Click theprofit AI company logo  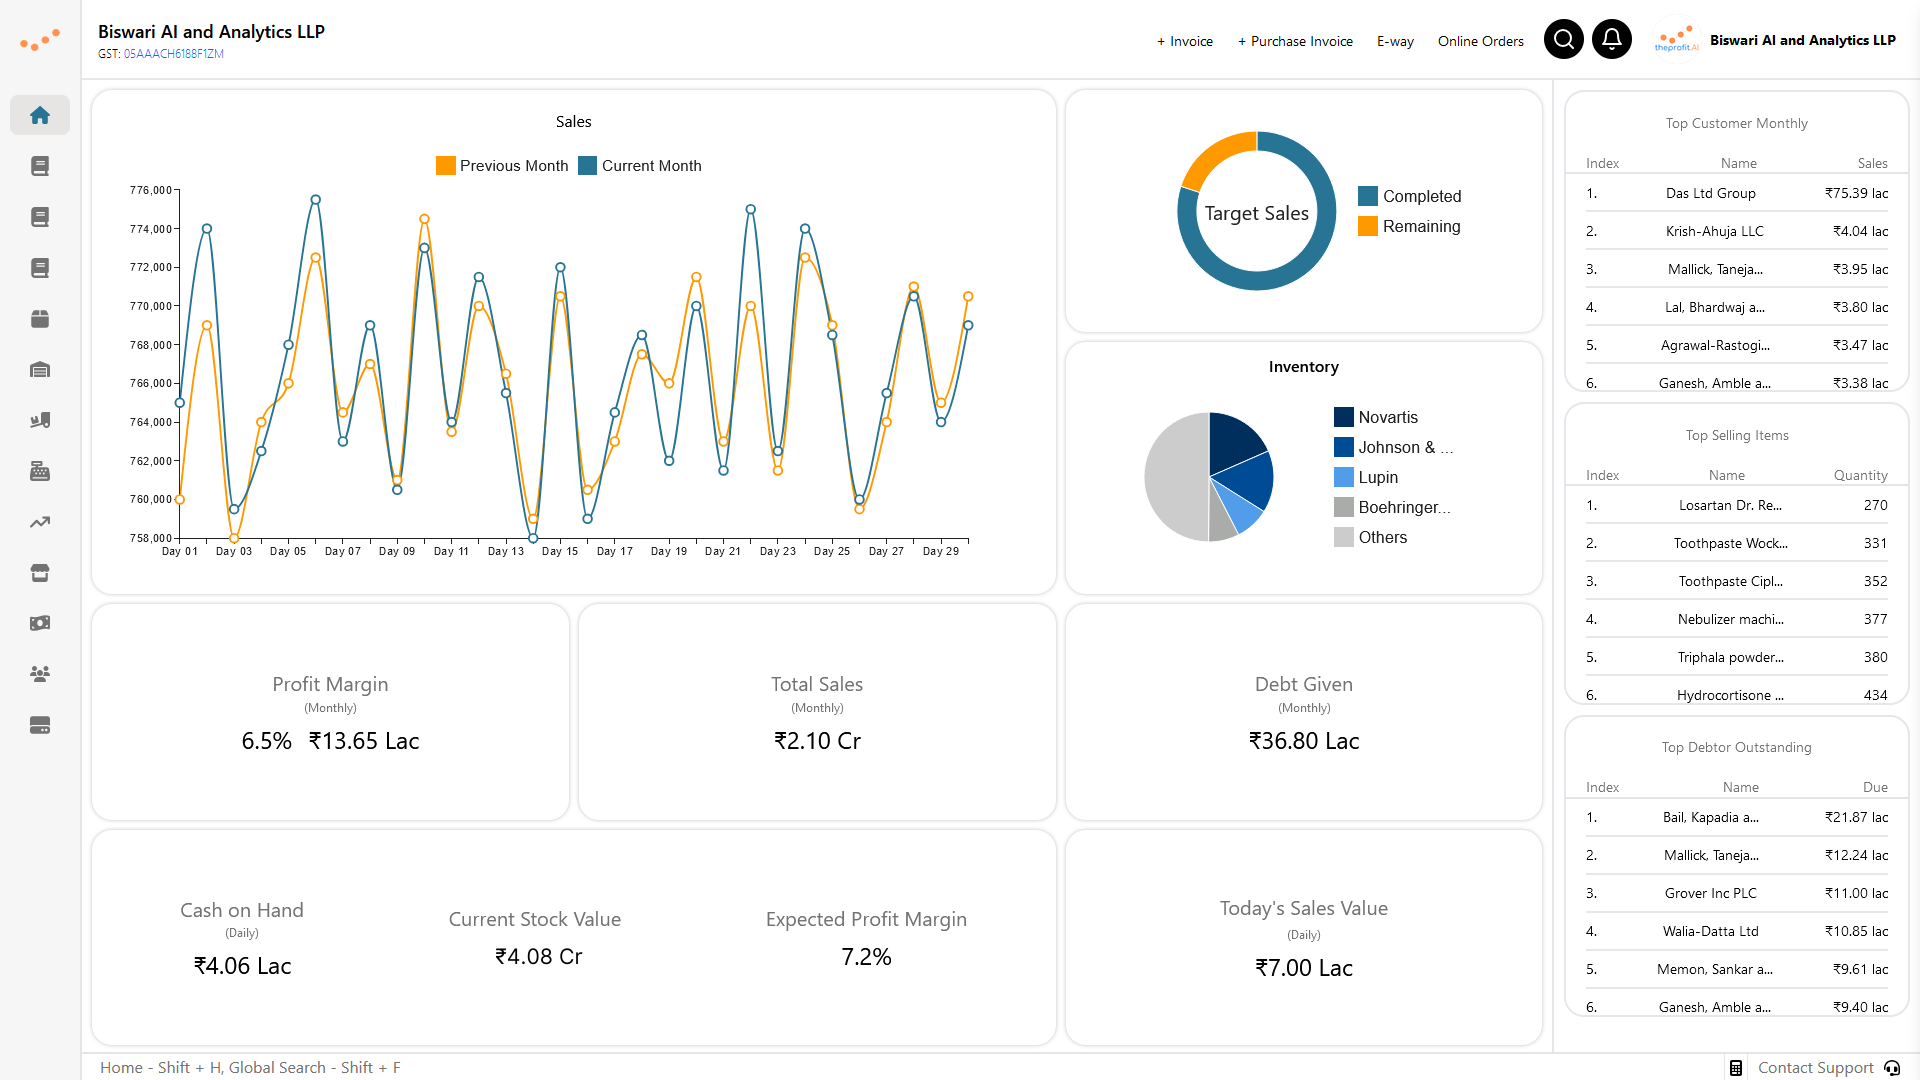pos(1677,40)
